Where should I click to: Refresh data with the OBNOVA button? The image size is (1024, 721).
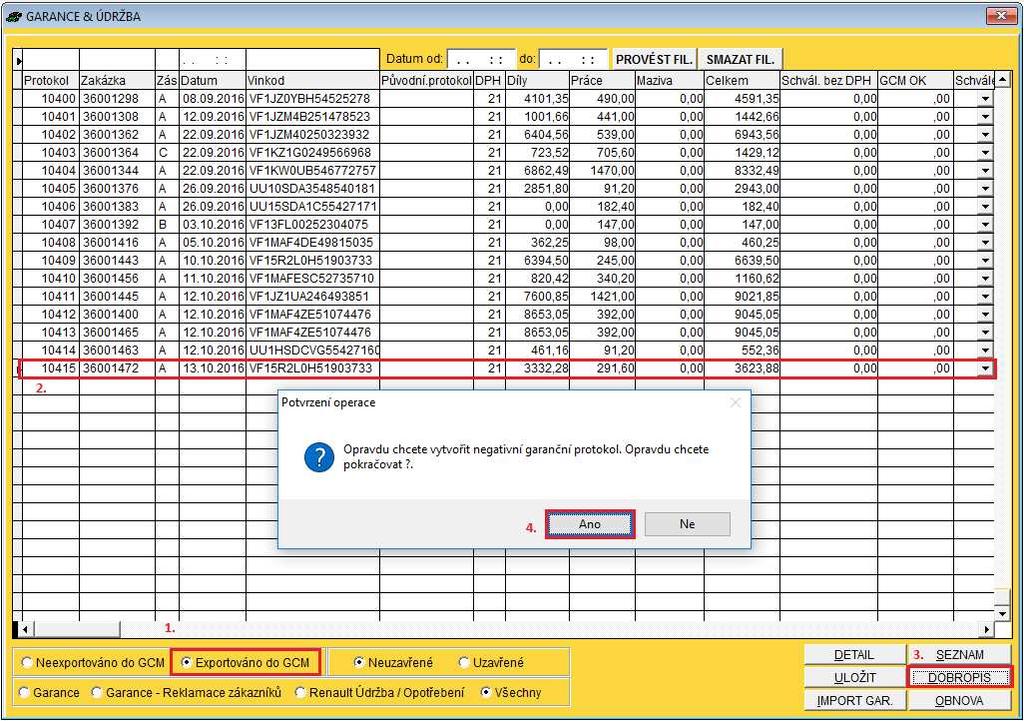(959, 701)
